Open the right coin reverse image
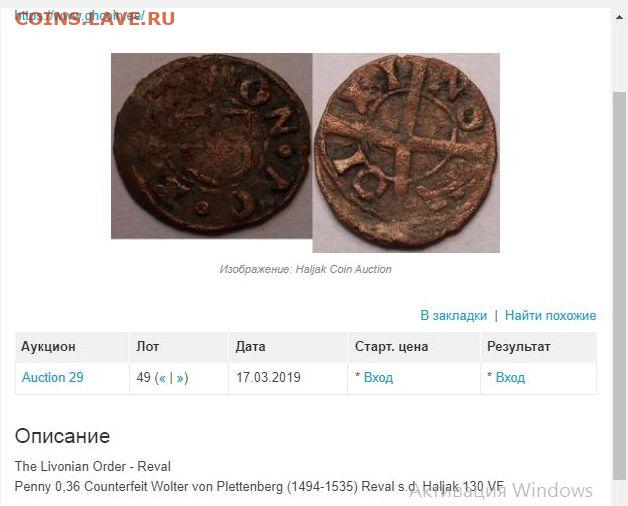The image size is (628, 506). click(x=406, y=153)
